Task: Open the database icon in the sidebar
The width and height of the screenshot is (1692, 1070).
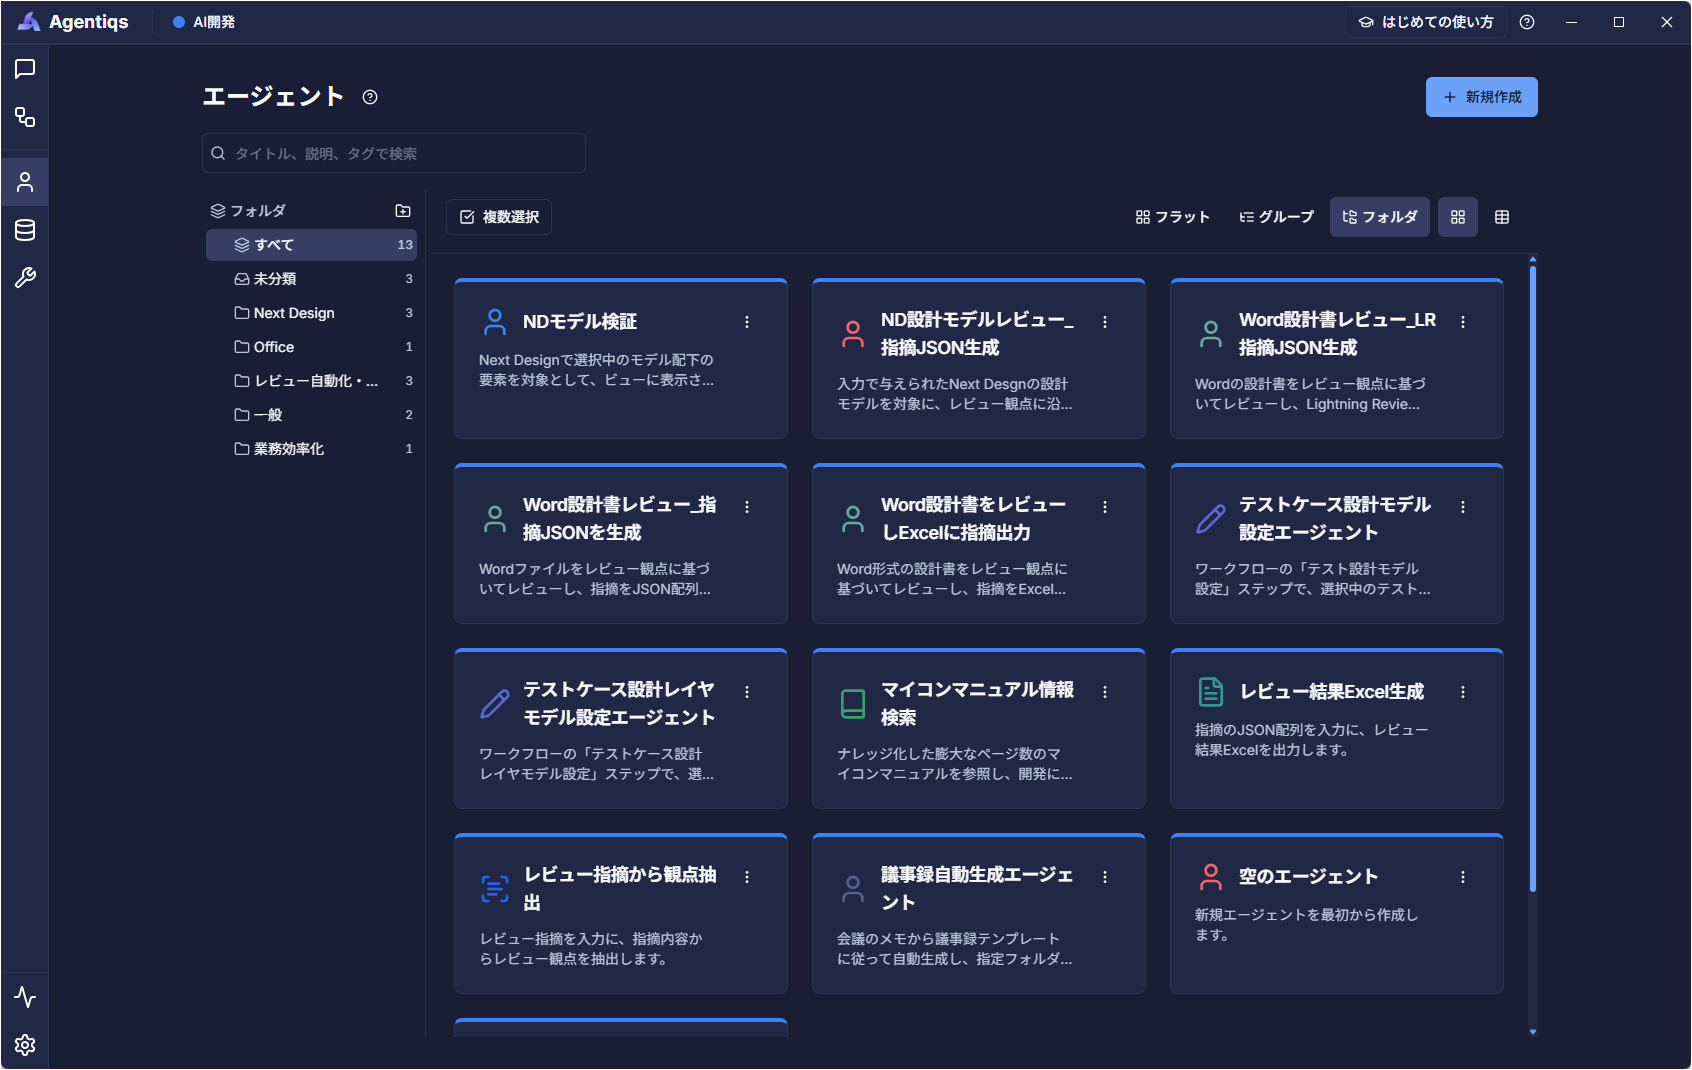Action: coord(25,230)
